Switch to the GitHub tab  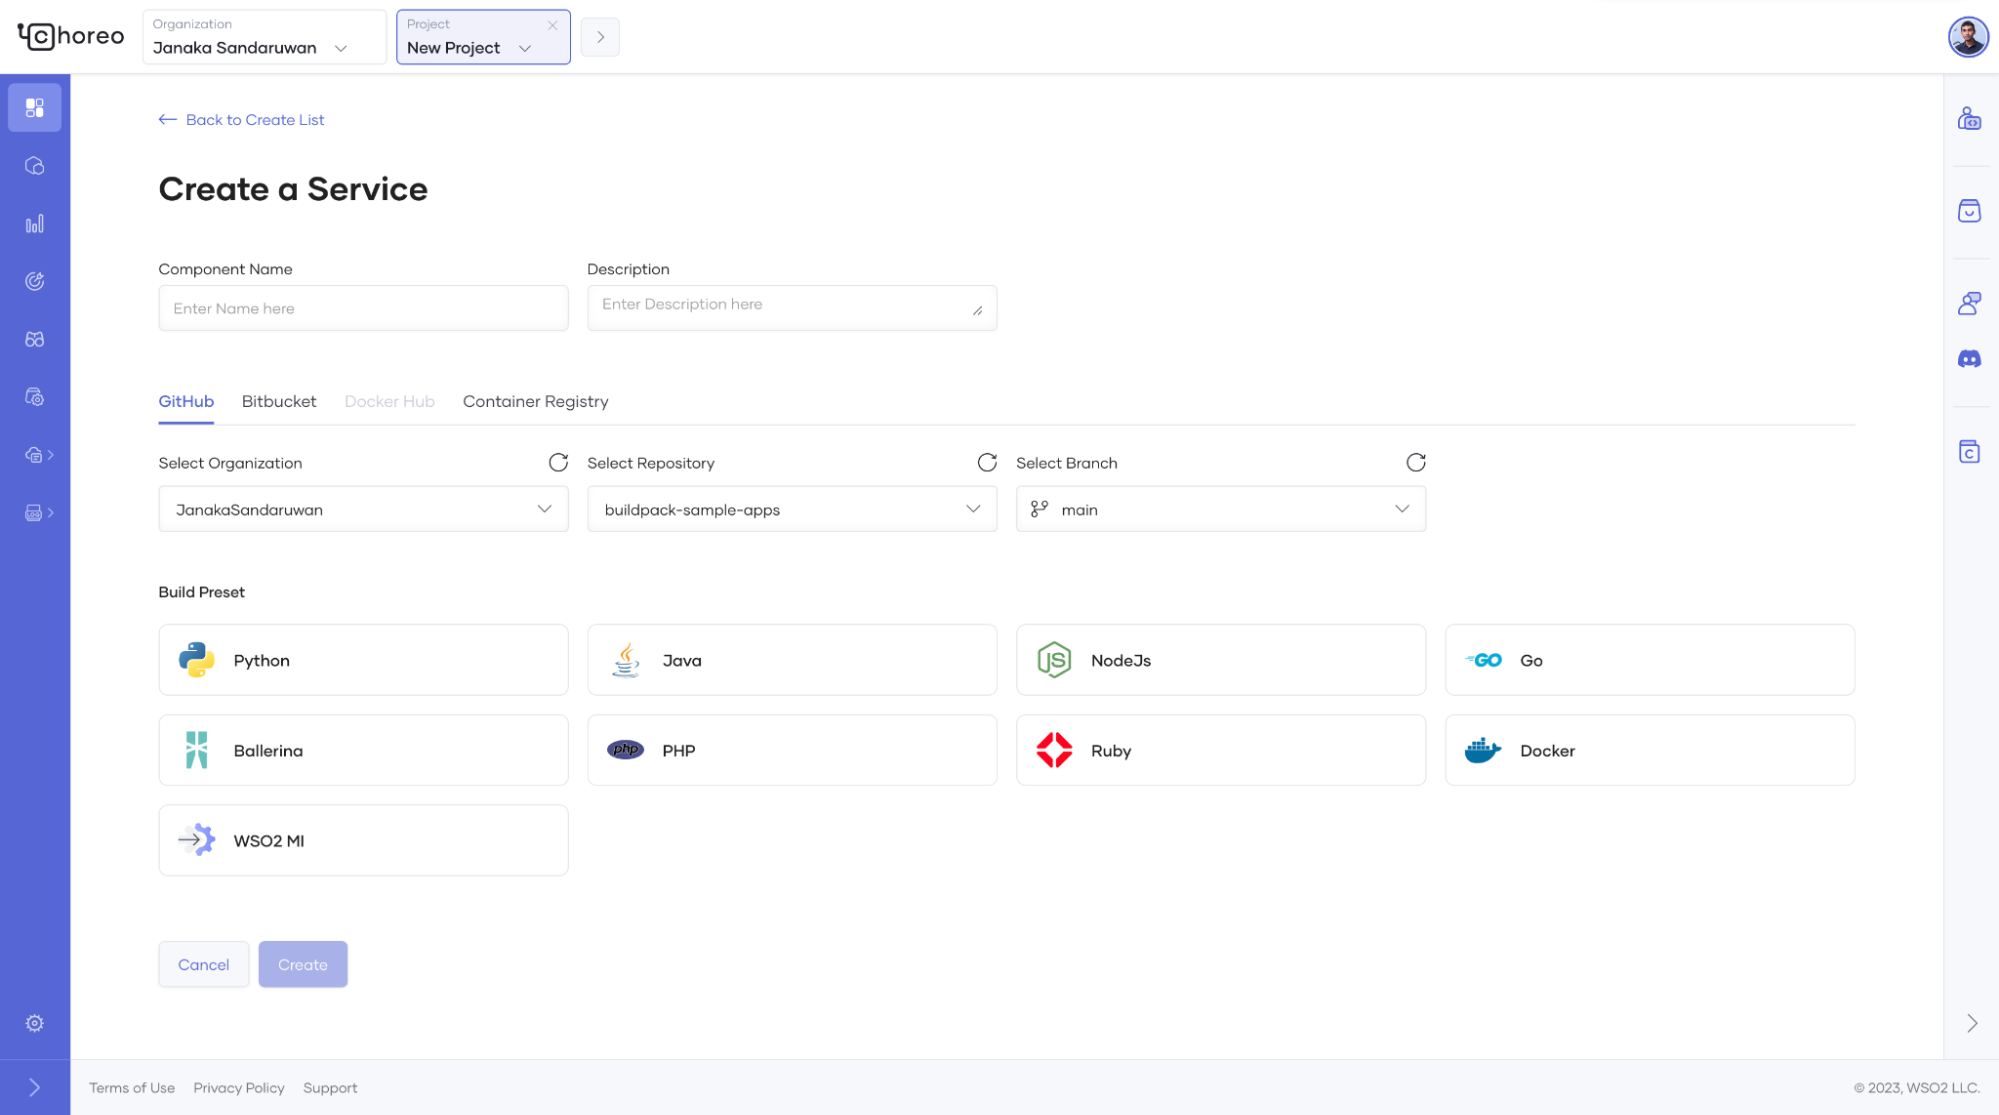186,401
